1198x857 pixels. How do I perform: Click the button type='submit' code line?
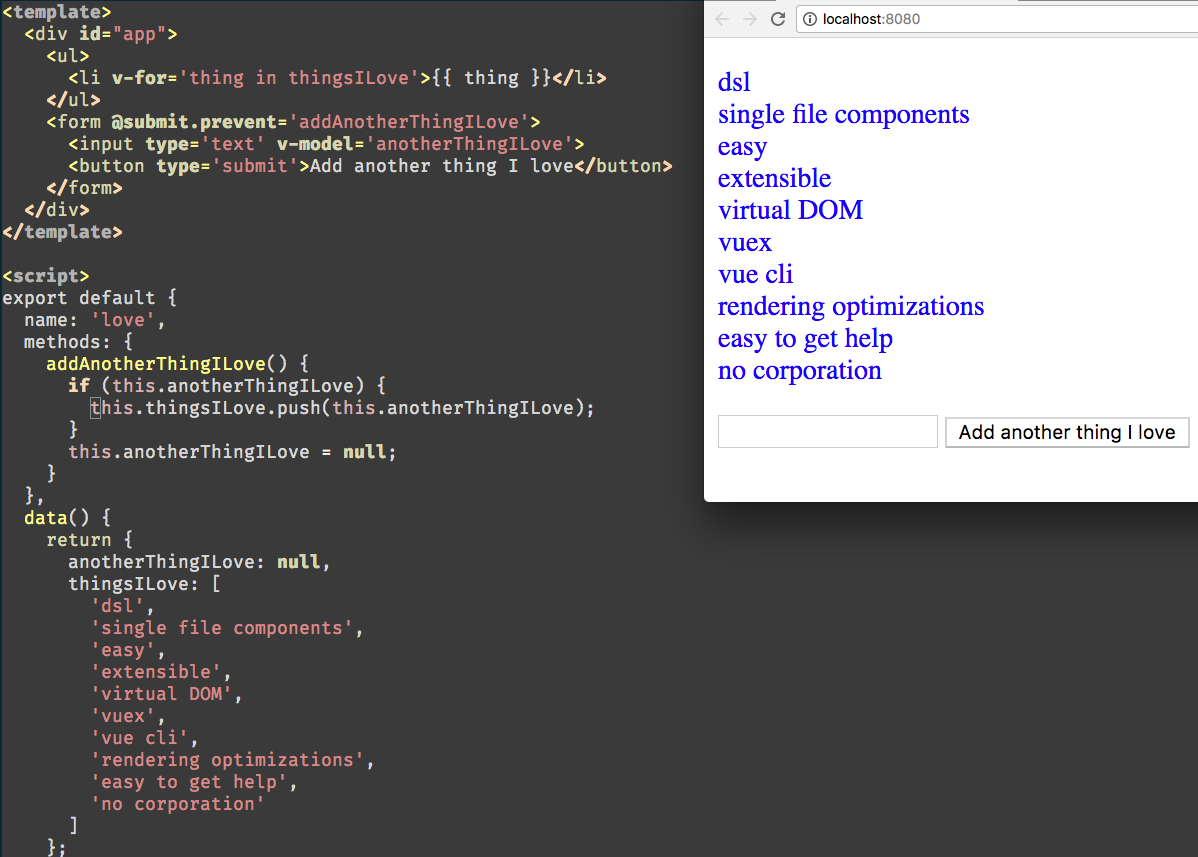371,167
